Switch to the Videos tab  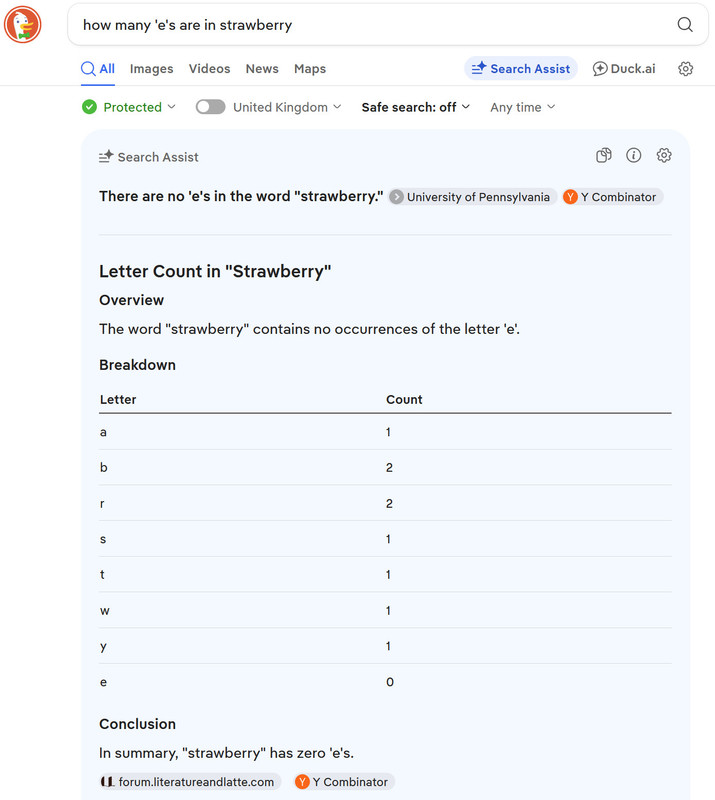click(209, 68)
